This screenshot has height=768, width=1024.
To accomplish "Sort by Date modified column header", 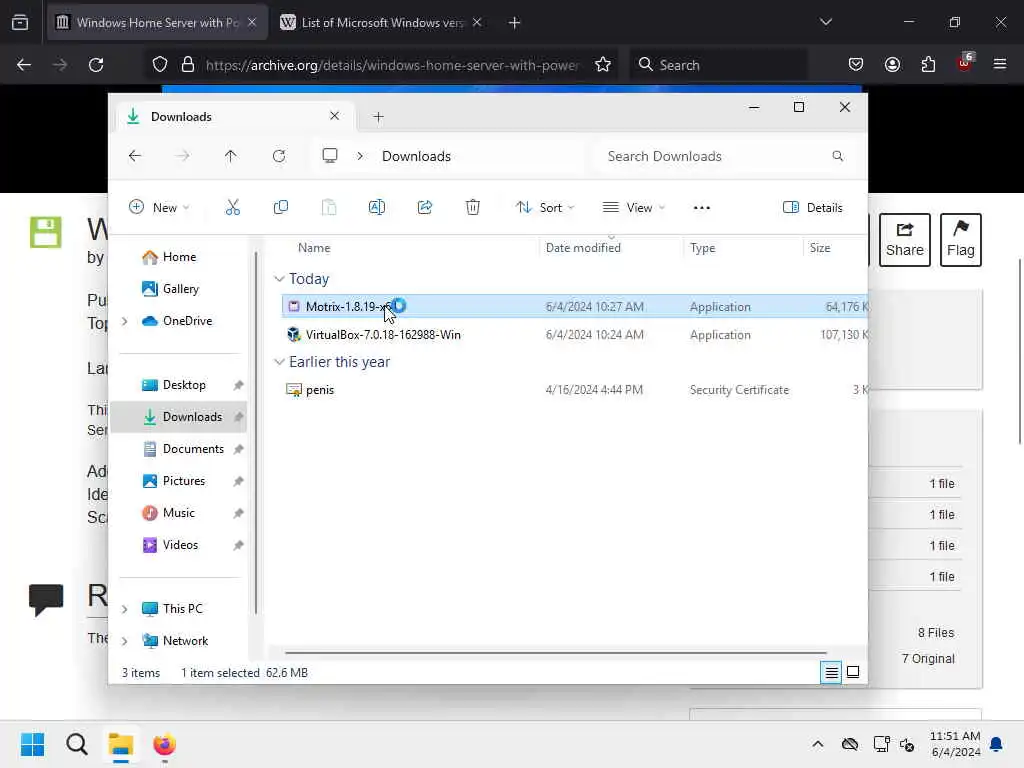I will pyautogui.click(x=583, y=248).
